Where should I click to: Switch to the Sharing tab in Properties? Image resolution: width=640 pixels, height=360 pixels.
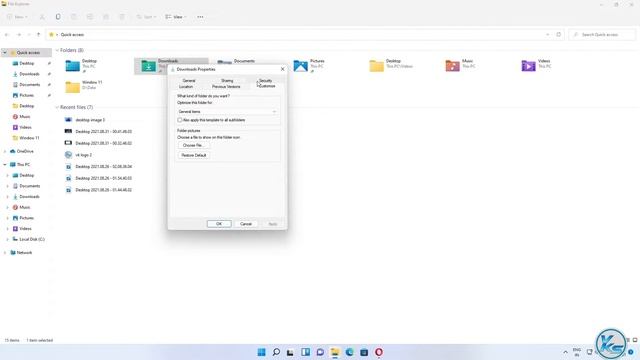[227, 81]
